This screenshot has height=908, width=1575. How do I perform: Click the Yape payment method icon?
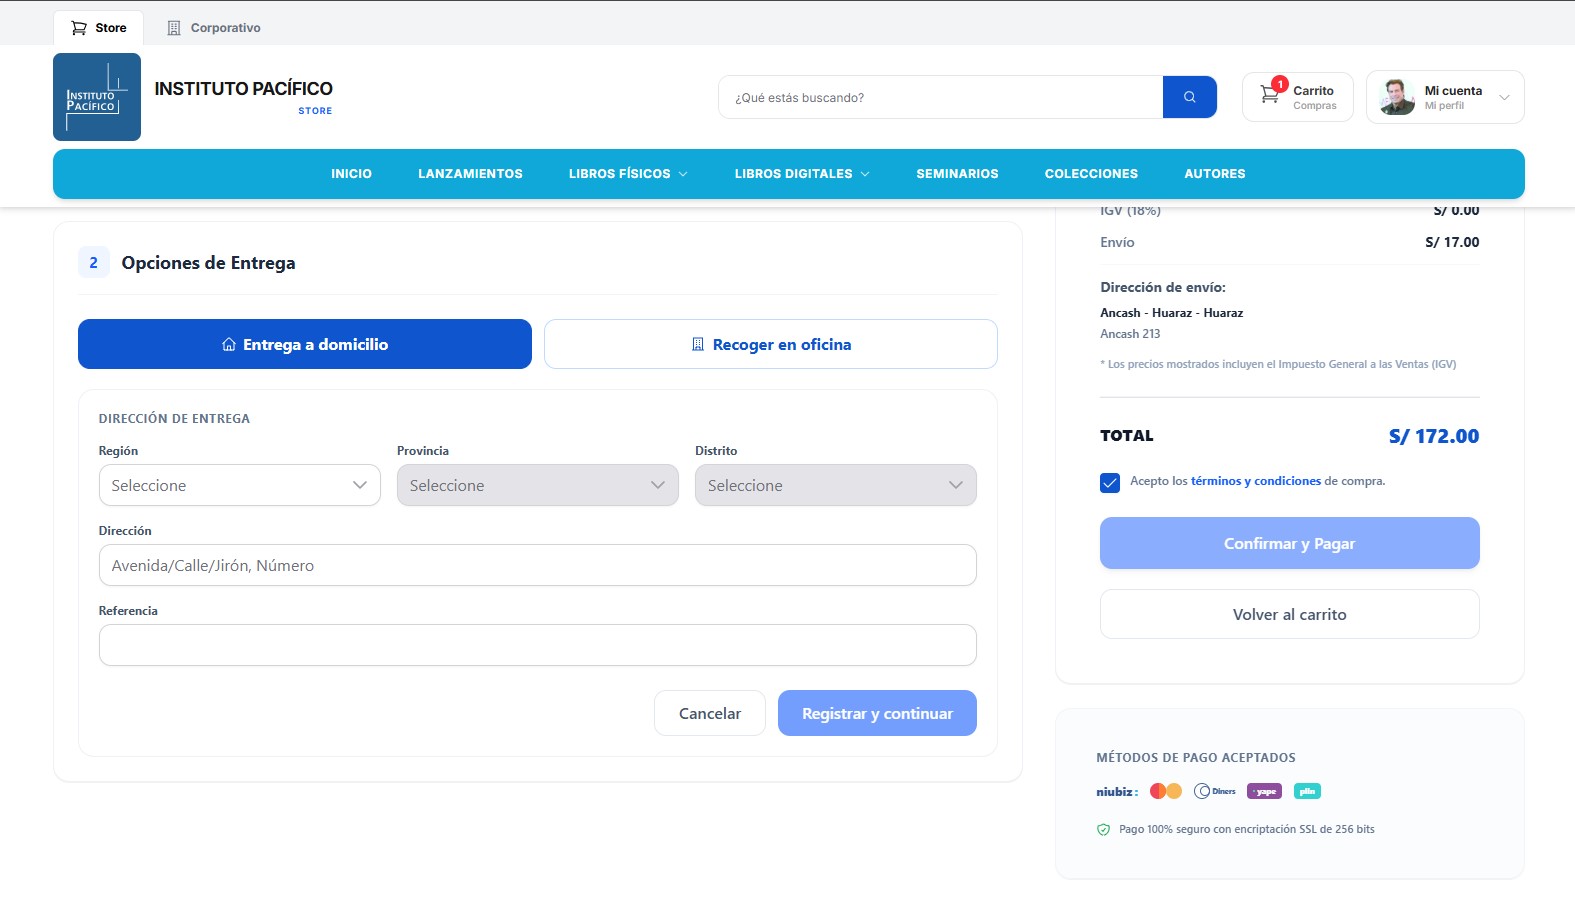pyautogui.click(x=1264, y=791)
